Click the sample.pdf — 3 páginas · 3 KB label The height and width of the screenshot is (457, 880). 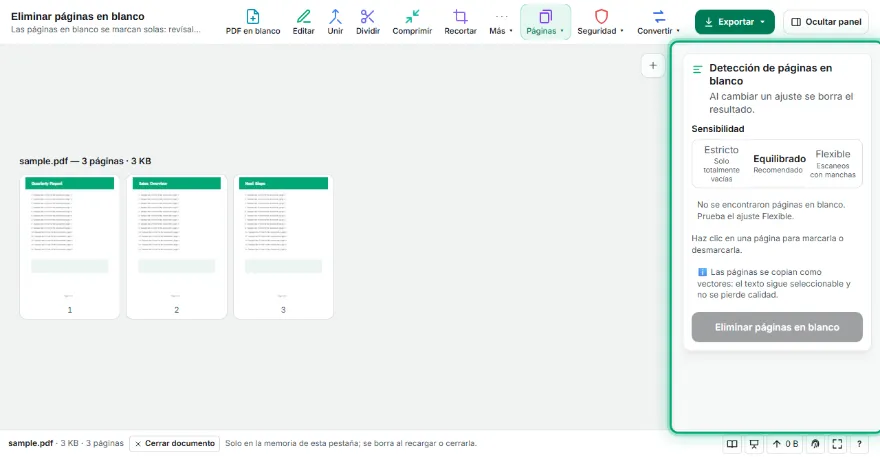(x=85, y=161)
